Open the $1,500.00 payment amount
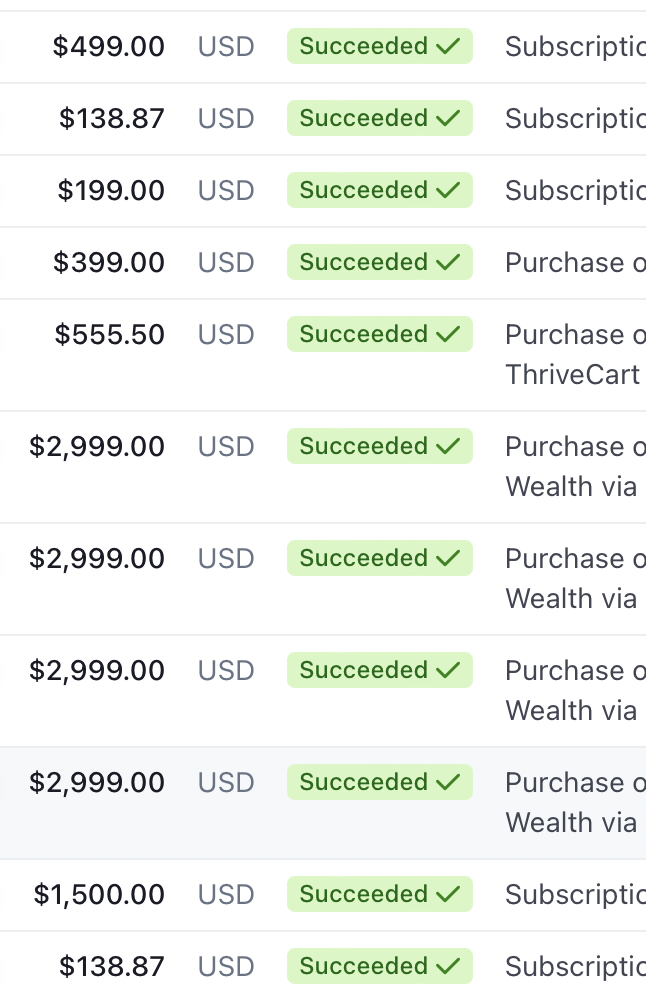Image resolution: width=646 pixels, height=998 pixels. [x=99, y=894]
